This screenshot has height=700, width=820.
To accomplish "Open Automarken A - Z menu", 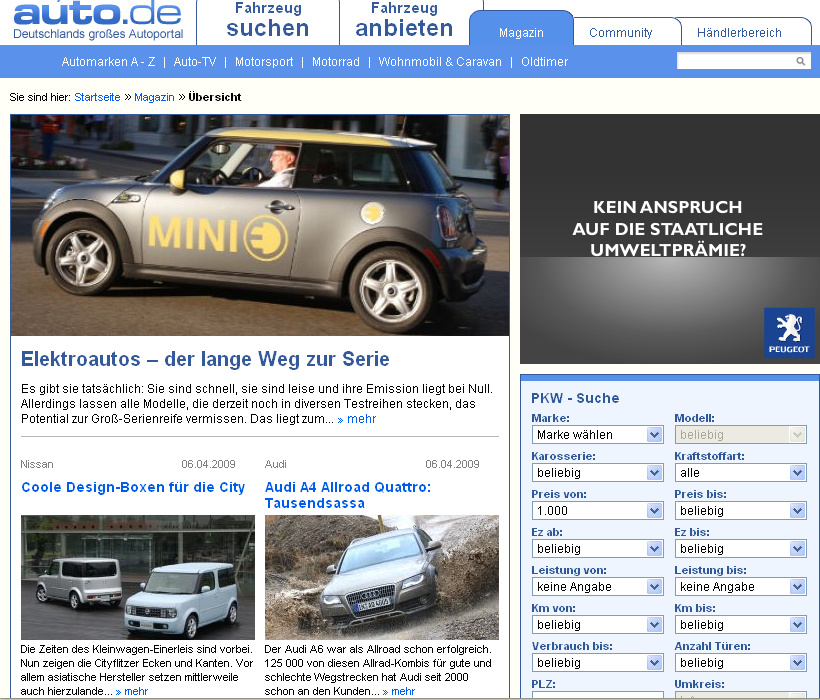I will point(108,62).
